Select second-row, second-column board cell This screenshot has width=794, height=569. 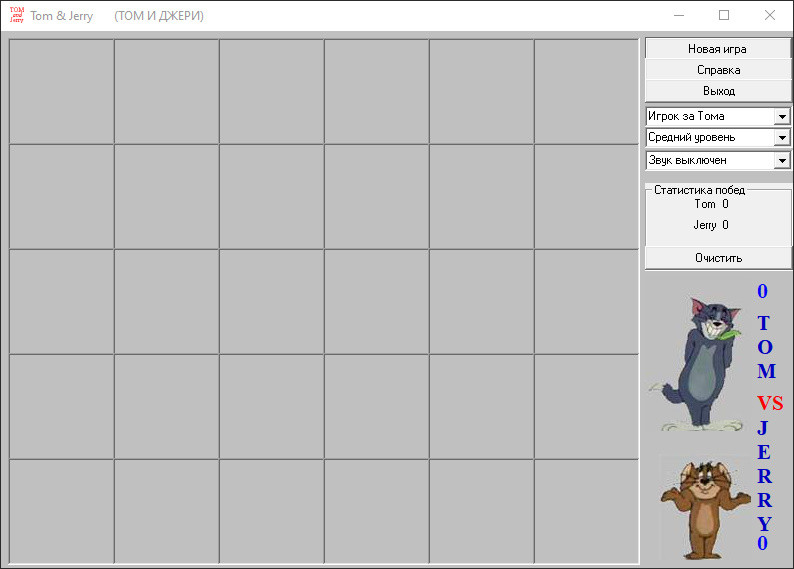point(167,196)
